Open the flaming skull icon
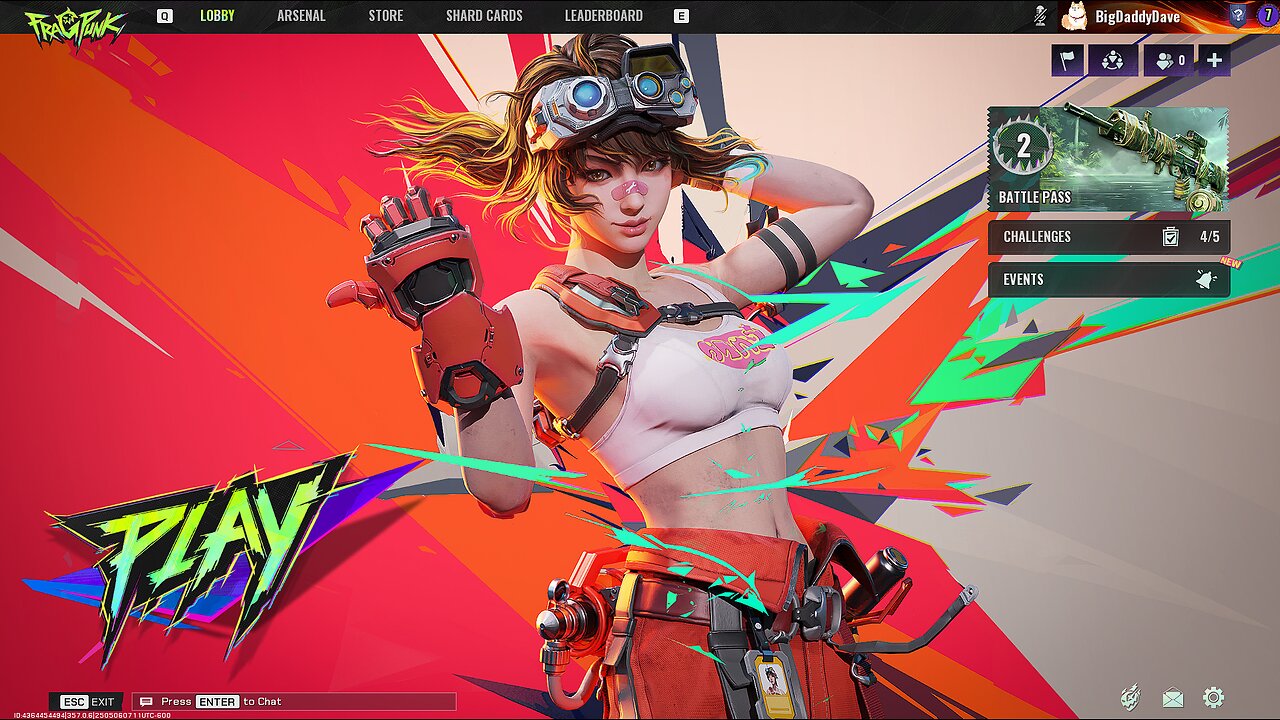This screenshot has height=720, width=1280. point(1130,698)
